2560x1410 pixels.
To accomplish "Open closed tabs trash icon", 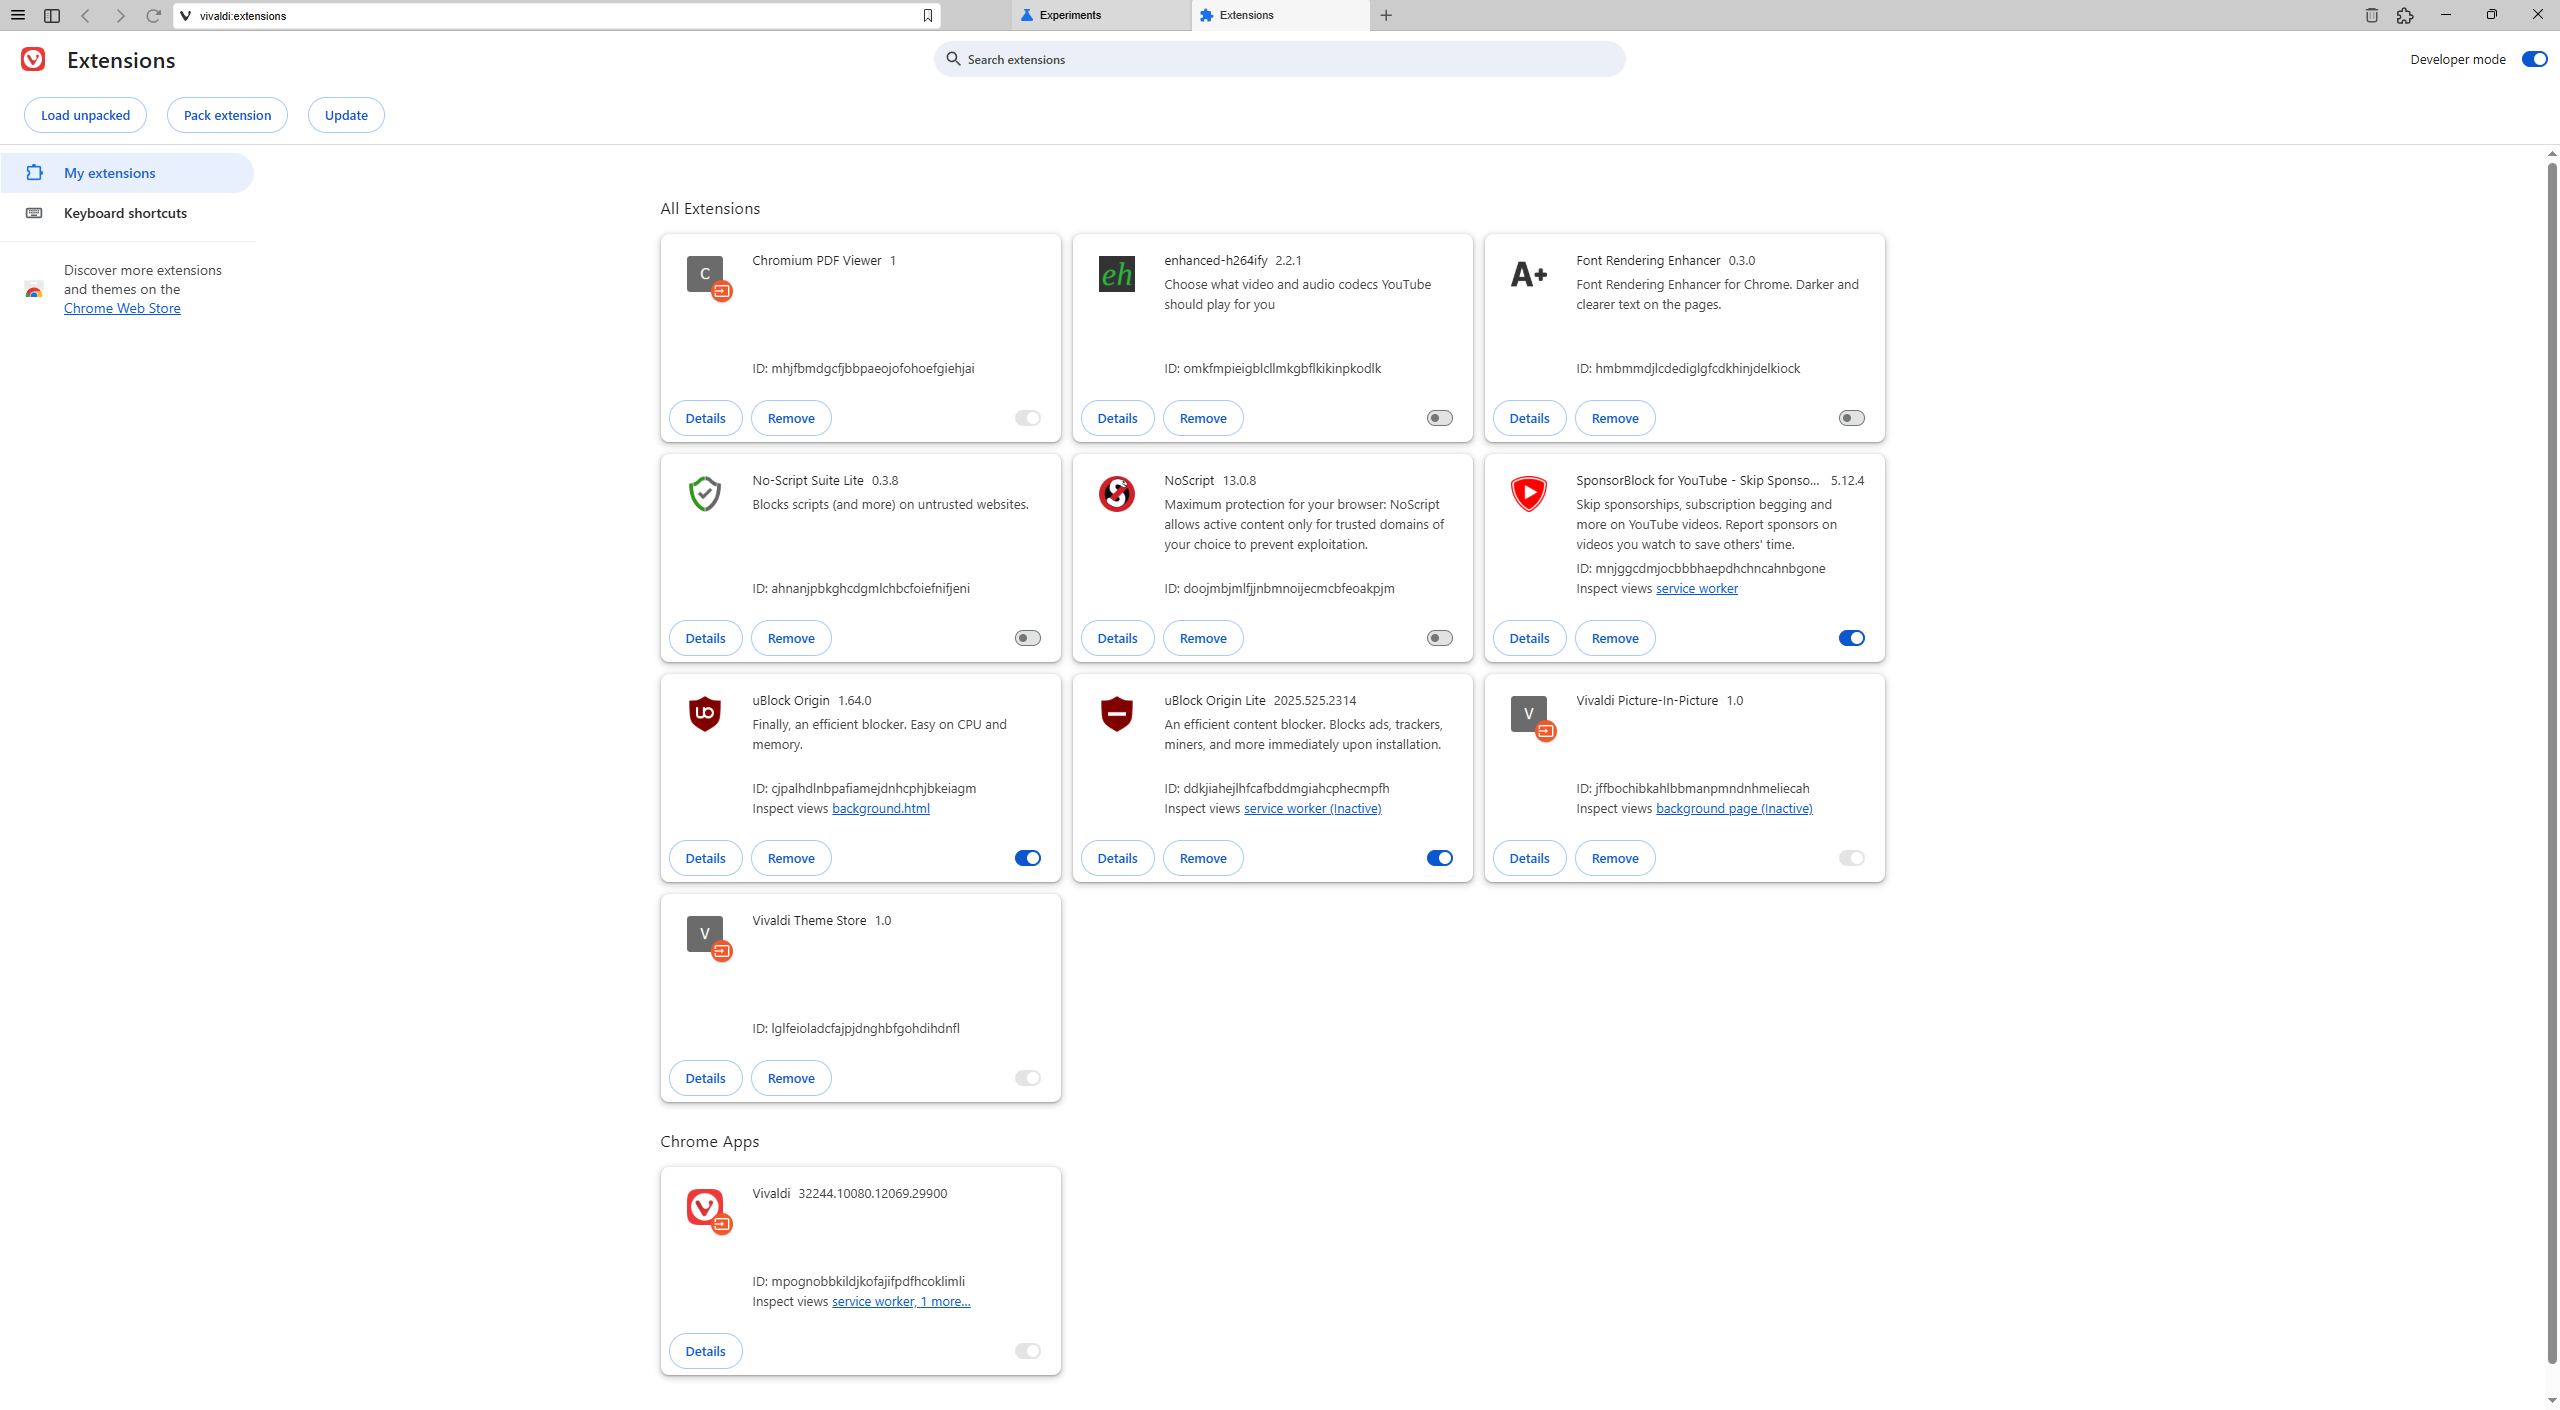I will [2371, 15].
